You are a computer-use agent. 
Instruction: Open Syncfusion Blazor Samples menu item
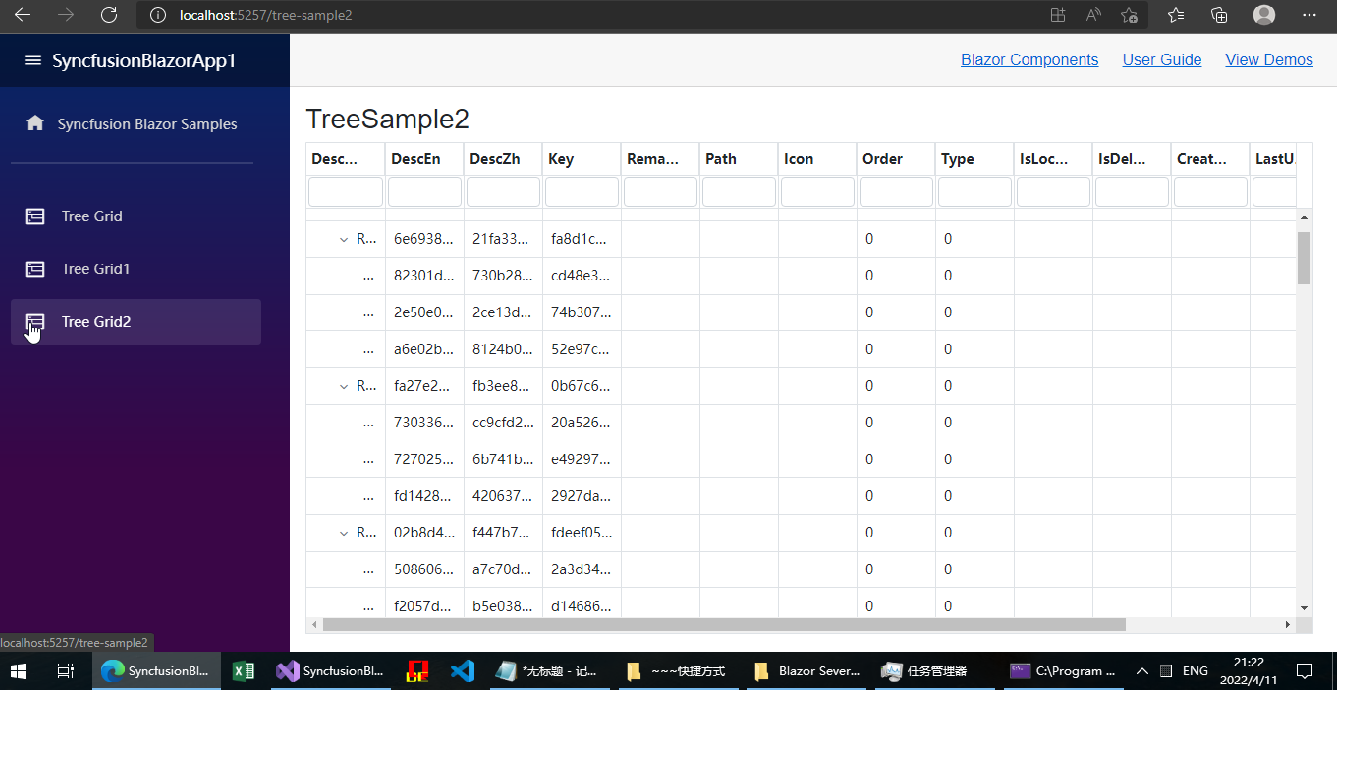(147, 124)
